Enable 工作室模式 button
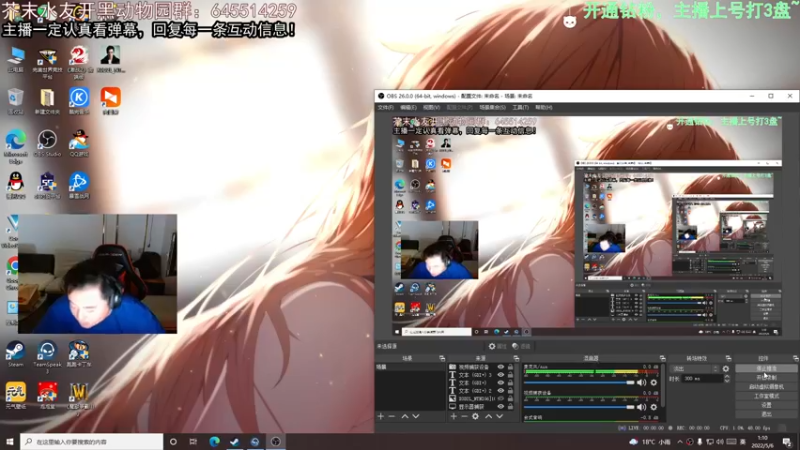Screen dimensions: 800x450 766,396
